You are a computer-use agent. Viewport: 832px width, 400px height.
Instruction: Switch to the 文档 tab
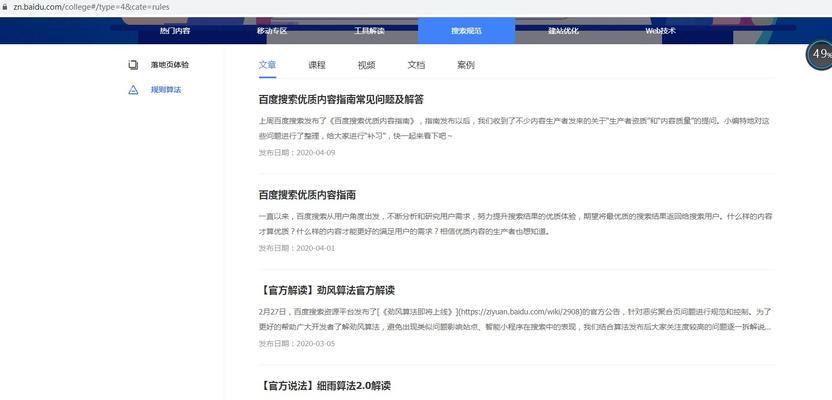coord(416,65)
